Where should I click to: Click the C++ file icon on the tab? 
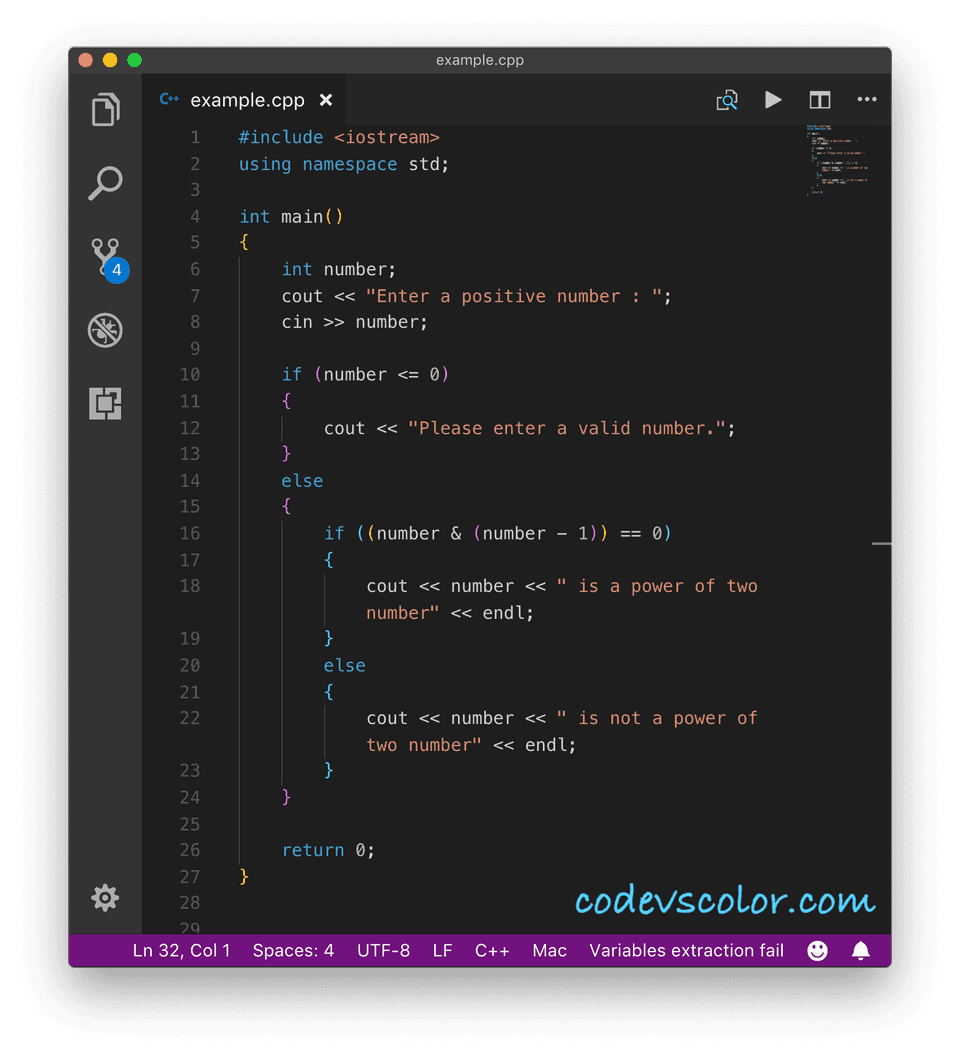169,100
